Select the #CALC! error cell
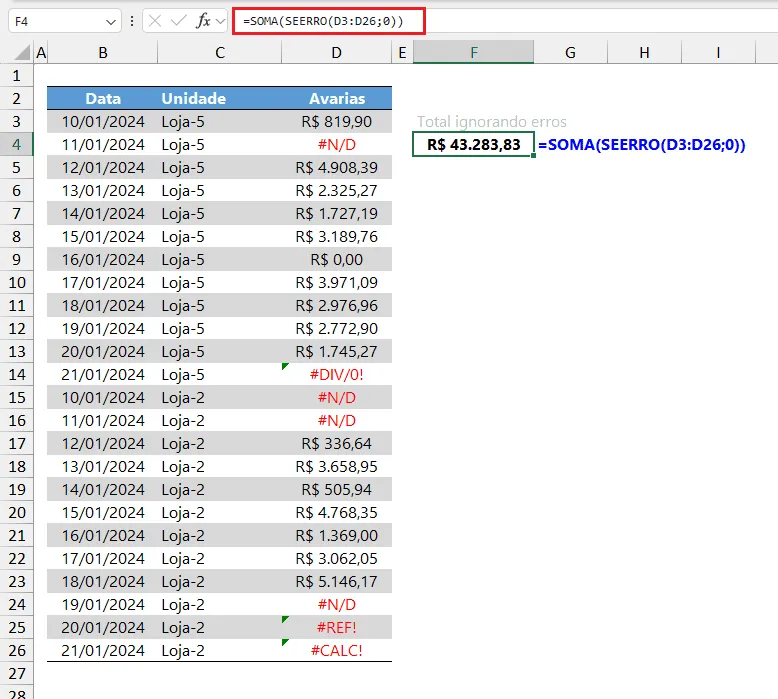Image resolution: width=778 pixels, height=699 pixels. point(336,650)
